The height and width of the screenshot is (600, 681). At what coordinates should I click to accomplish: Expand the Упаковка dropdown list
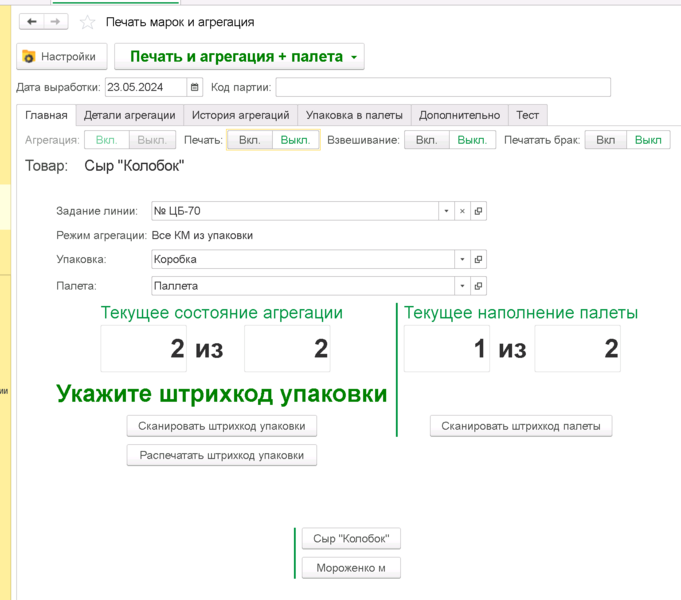coord(462,259)
